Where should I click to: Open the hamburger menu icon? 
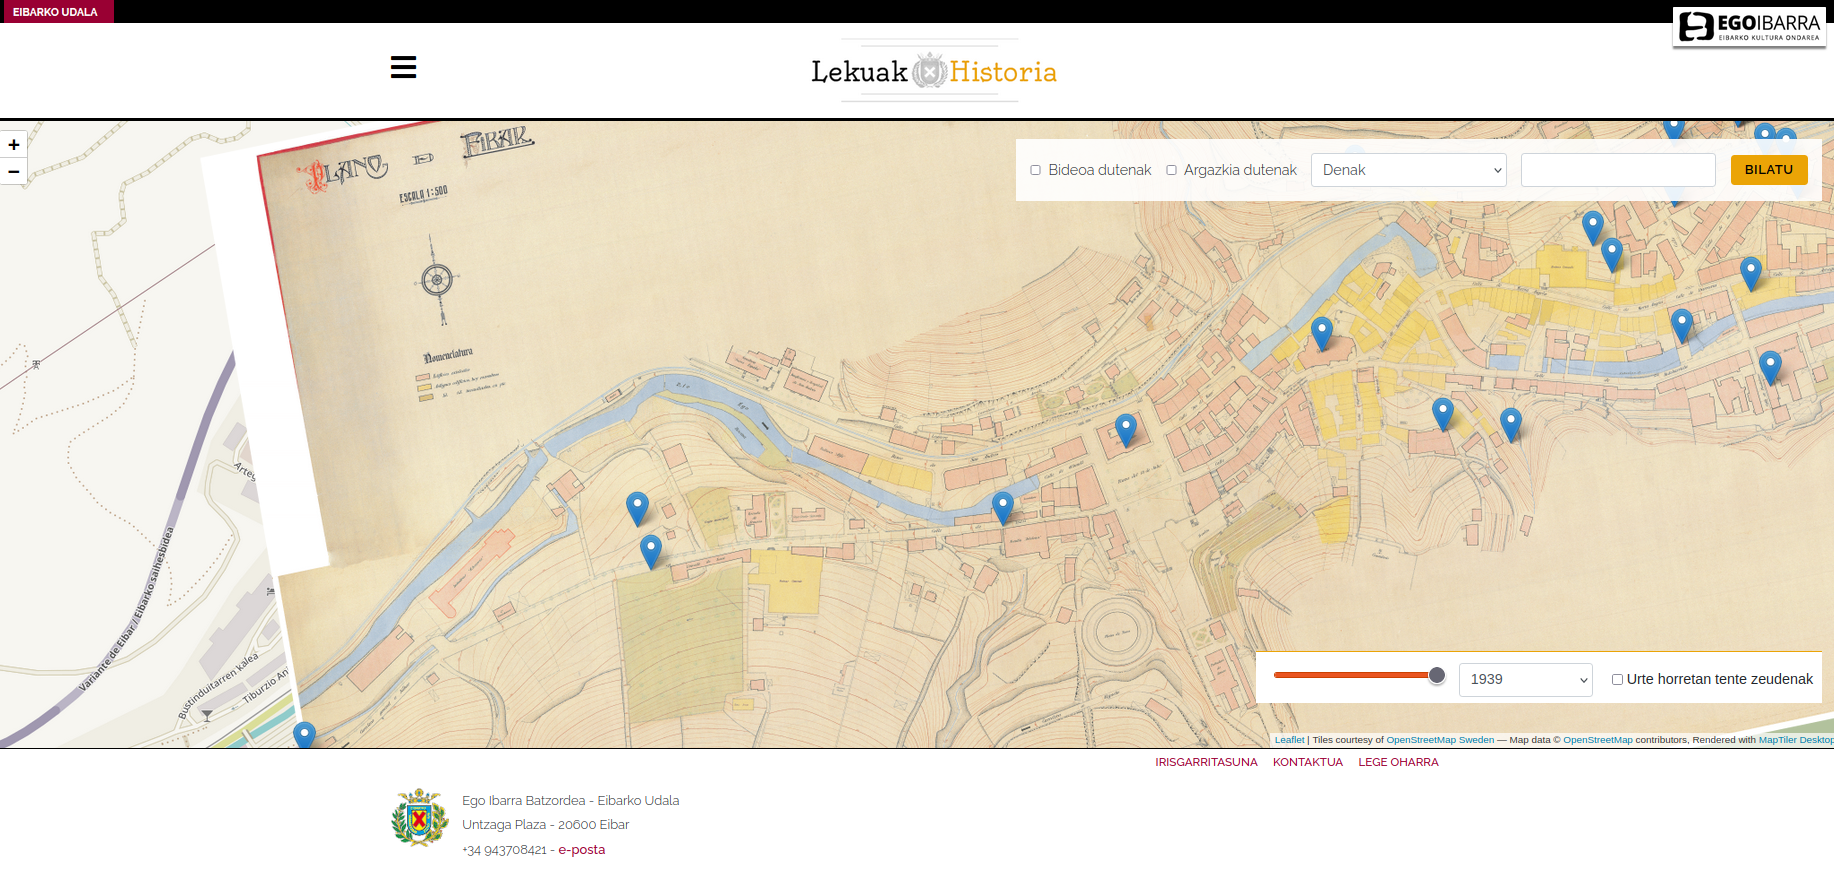(403, 67)
